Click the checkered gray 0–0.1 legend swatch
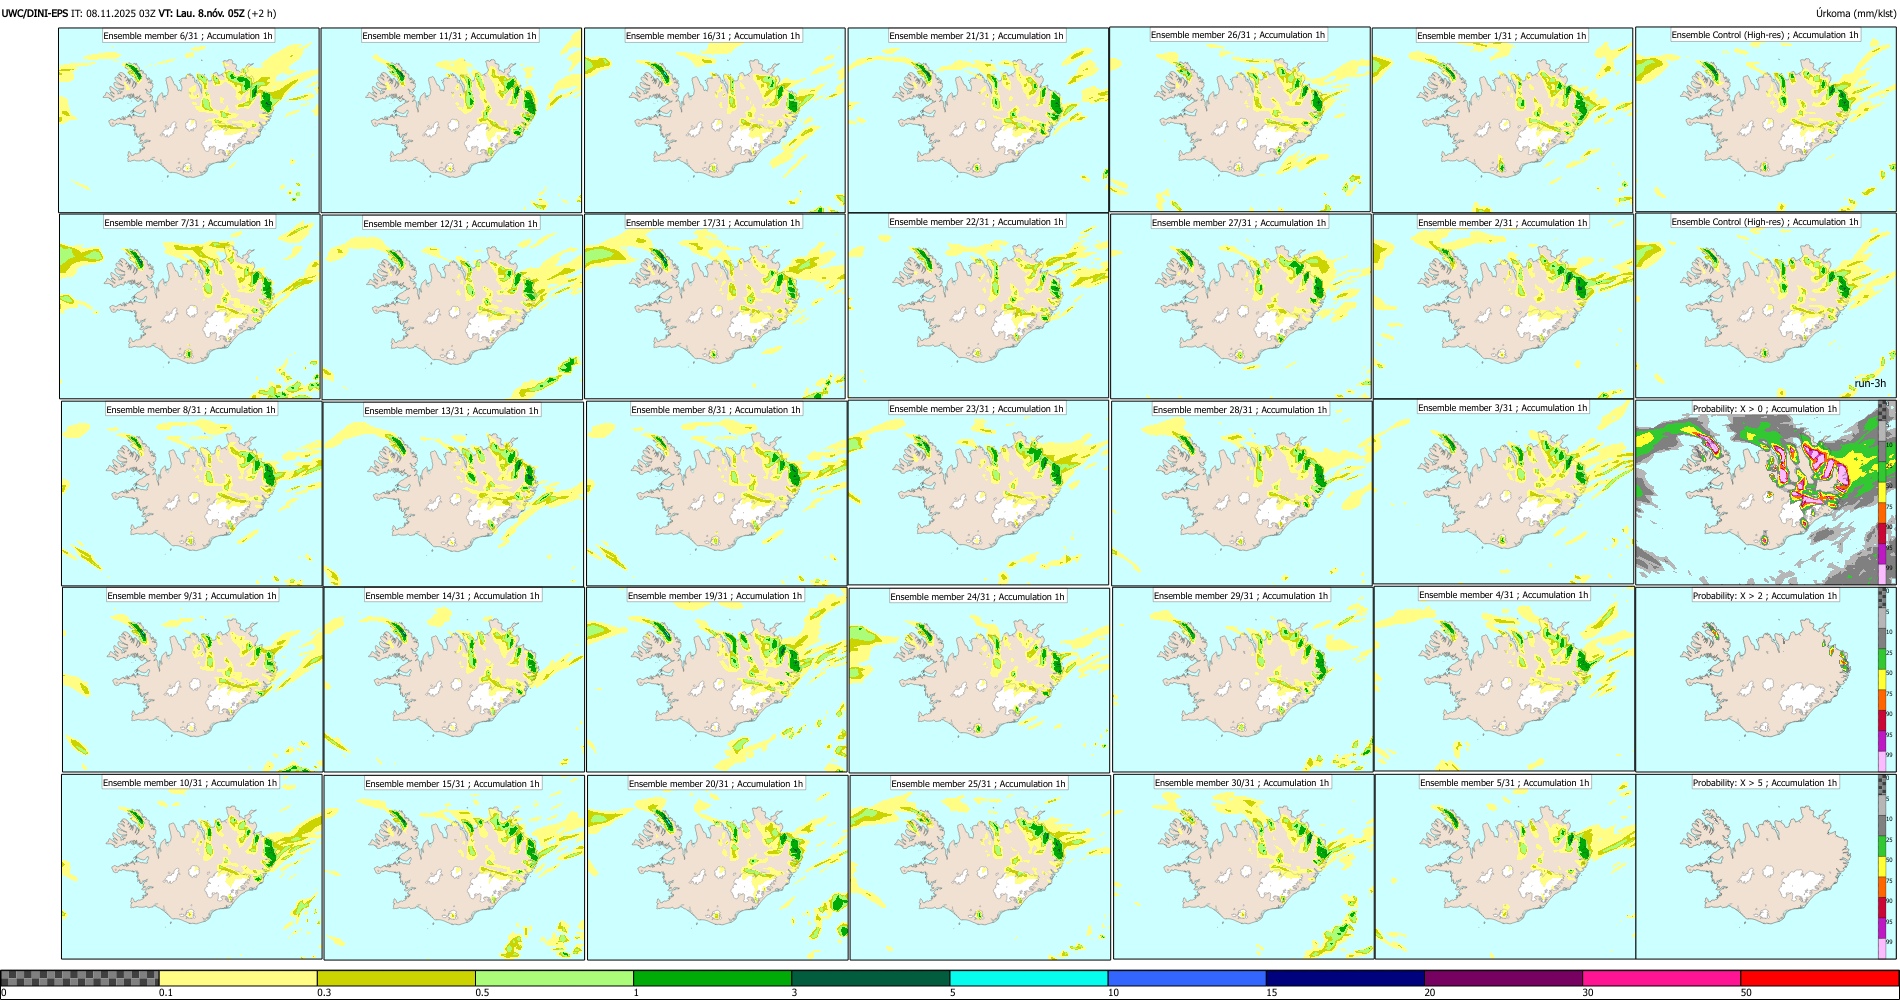The image size is (1900, 1000). [x=80, y=978]
